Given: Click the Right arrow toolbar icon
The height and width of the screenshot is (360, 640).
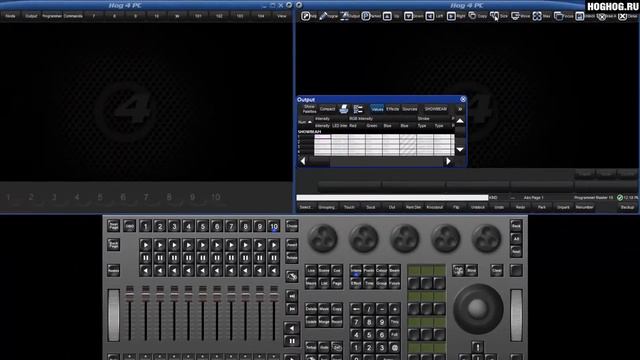Looking at the screenshot, I should 451,16.
